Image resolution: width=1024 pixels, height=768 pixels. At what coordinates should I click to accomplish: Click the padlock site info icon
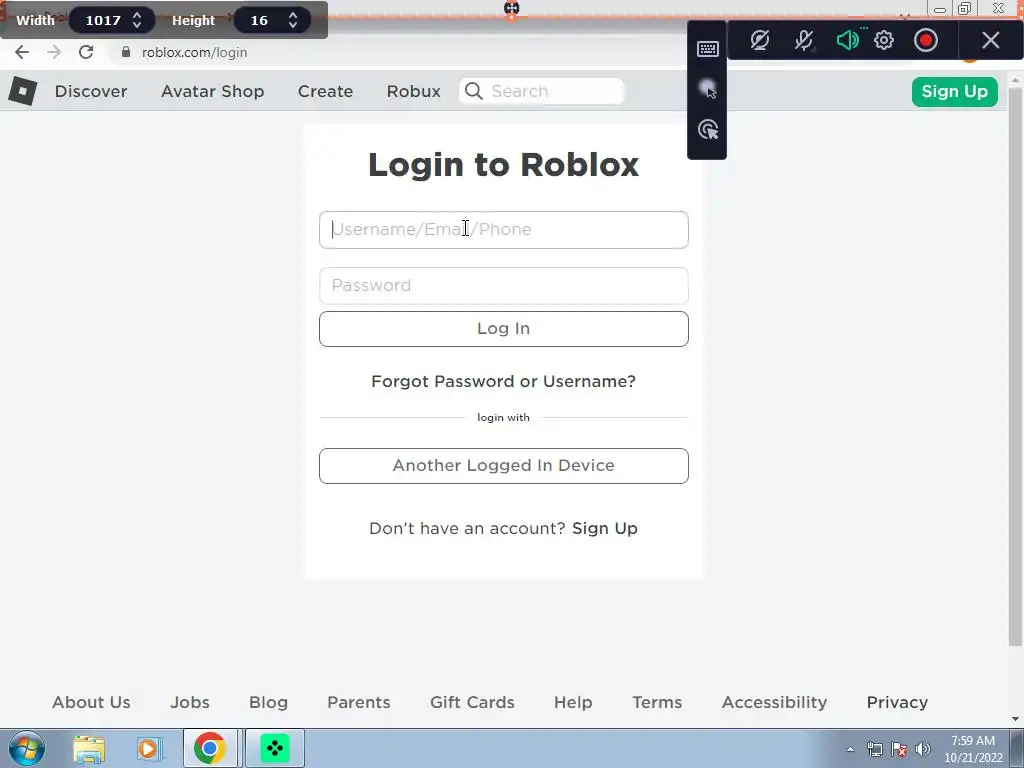coord(126,52)
